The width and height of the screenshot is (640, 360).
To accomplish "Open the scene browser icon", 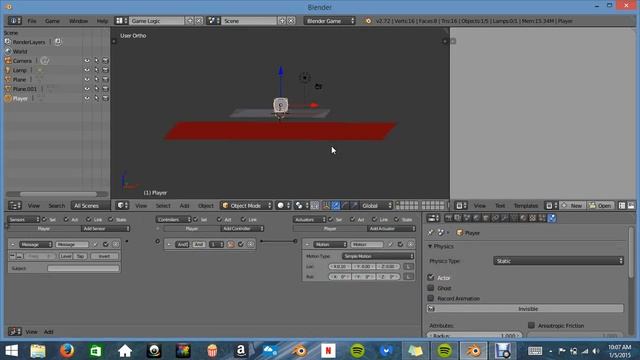I will [x=213, y=20].
